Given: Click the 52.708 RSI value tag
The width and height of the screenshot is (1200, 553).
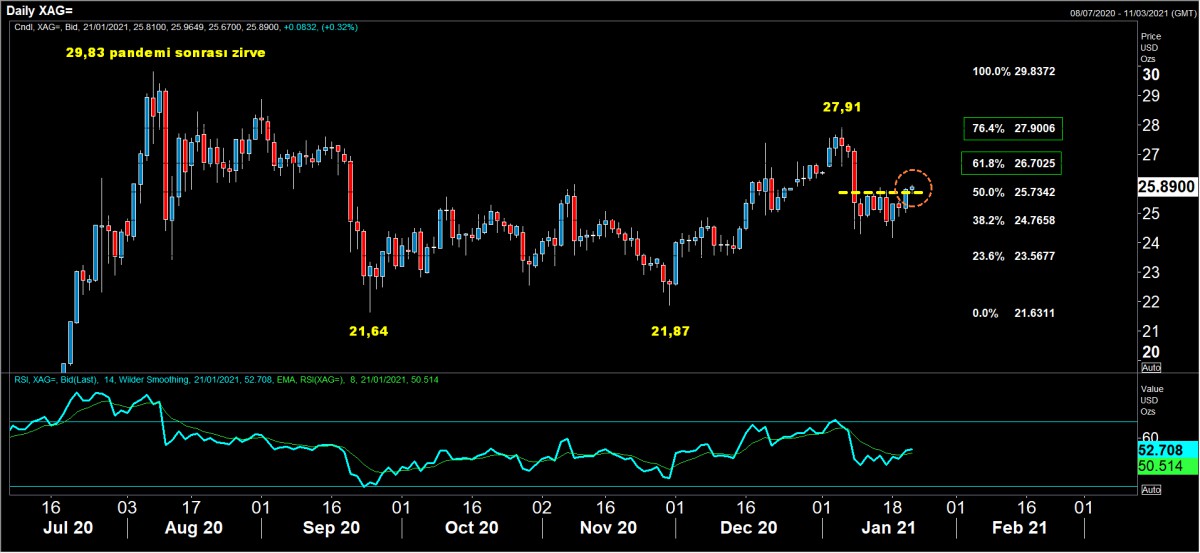Looking at the screenshot, I should [x=1160, y=452].
